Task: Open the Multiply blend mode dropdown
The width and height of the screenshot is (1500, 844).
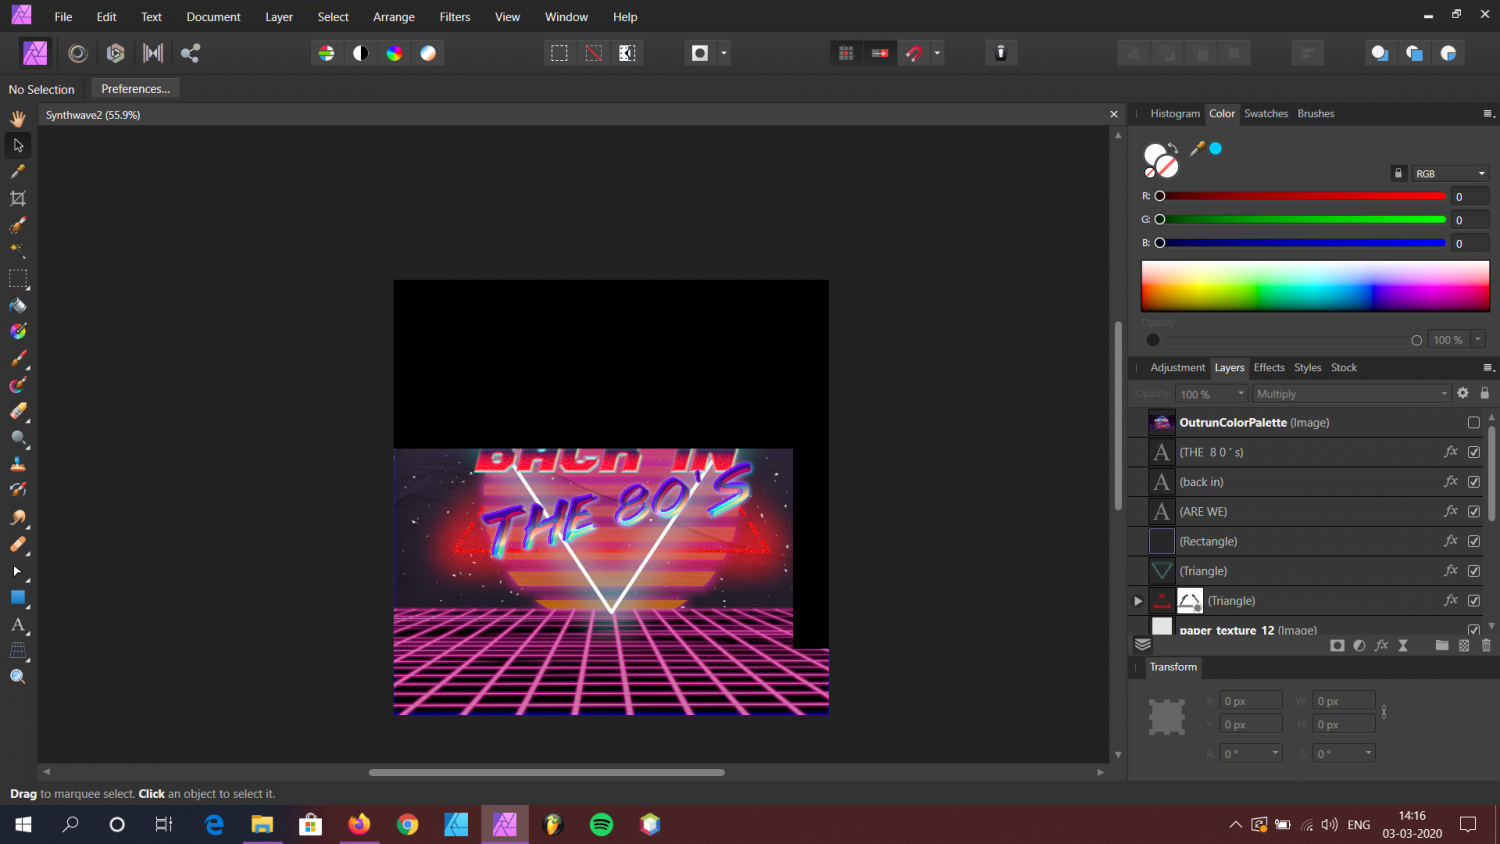Action: 1350,393
